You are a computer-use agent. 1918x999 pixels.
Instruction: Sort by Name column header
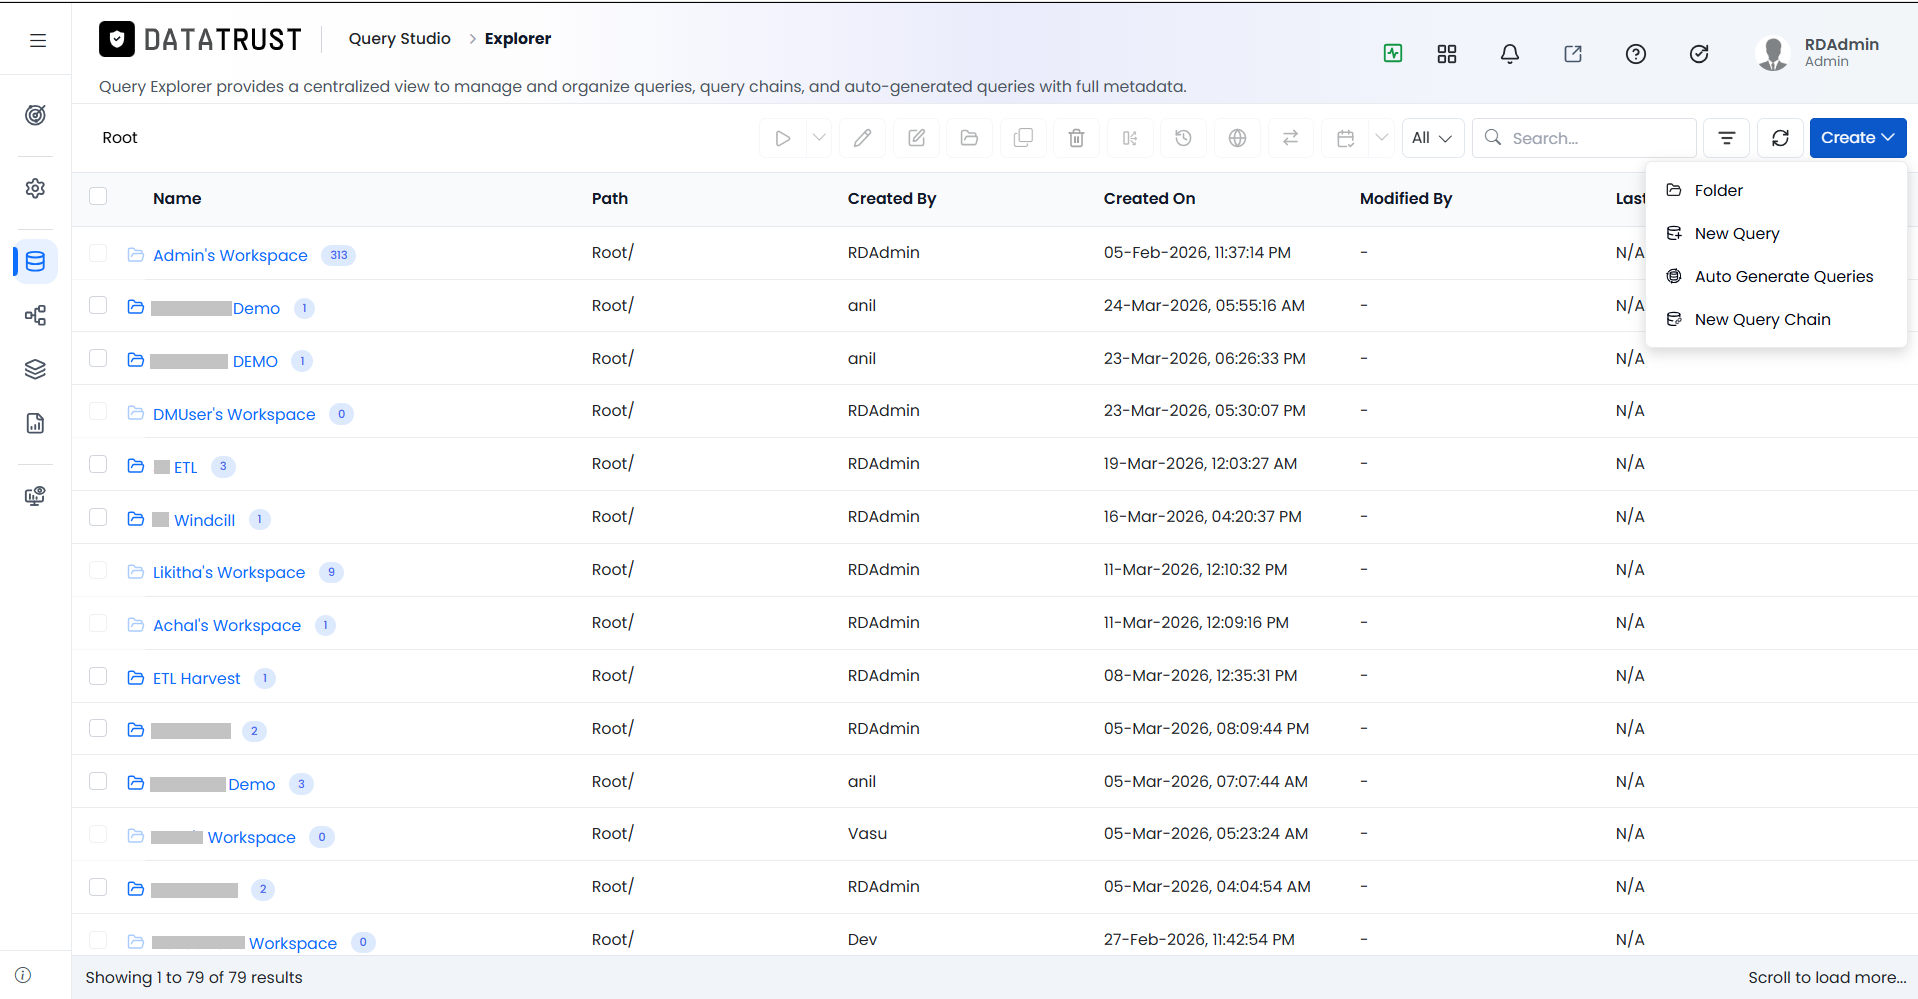coord(177,198)
